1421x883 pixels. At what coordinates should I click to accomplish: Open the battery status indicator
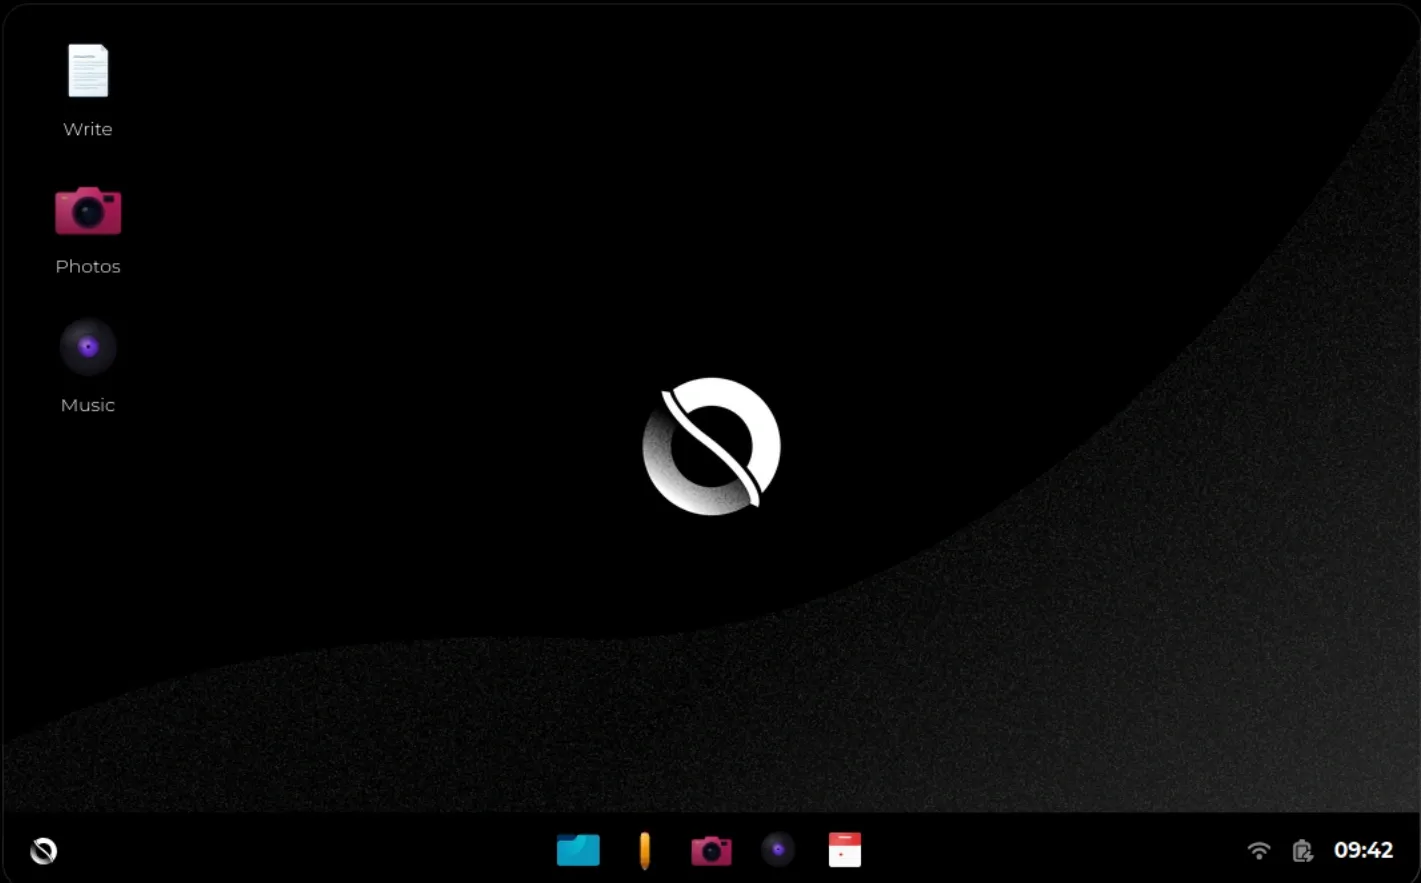1302,851
